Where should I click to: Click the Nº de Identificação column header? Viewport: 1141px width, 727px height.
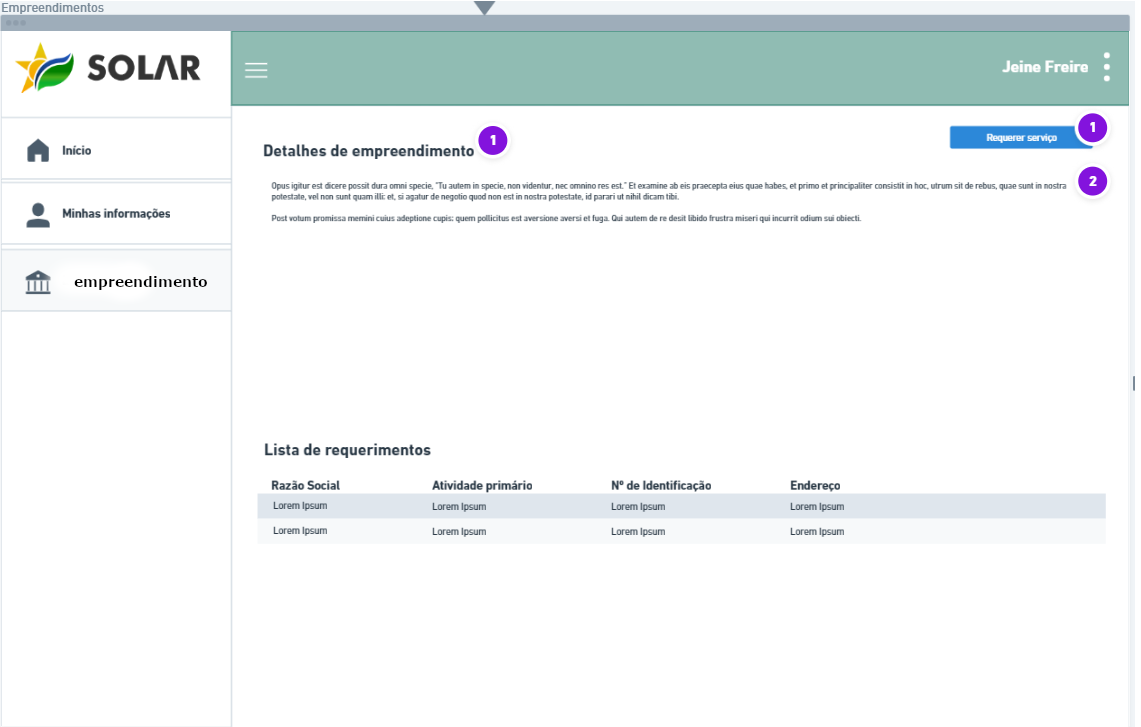[661, 485]
